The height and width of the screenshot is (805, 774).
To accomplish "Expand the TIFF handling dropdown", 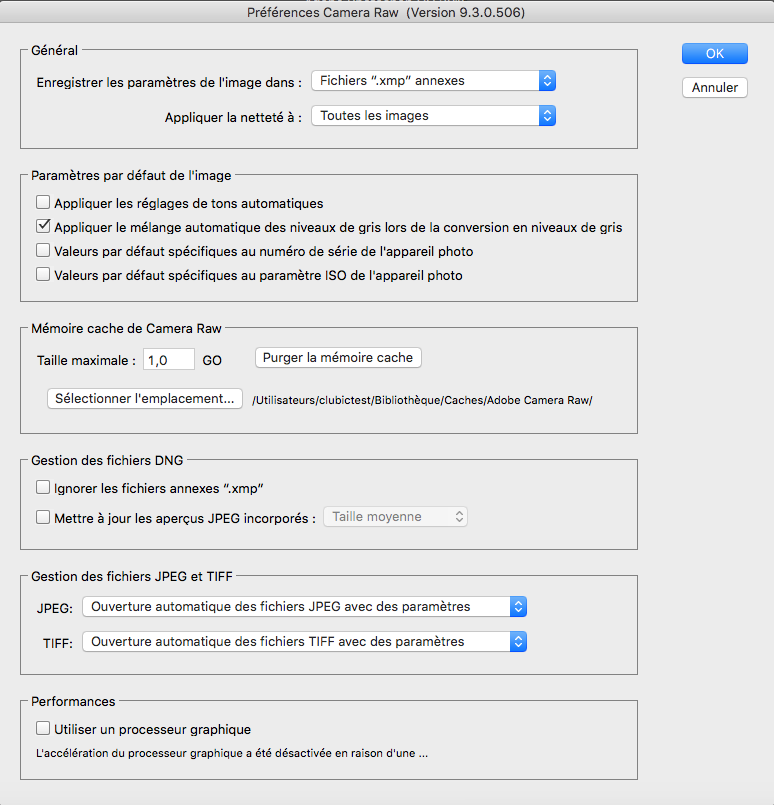I will [x=304, y=642].
